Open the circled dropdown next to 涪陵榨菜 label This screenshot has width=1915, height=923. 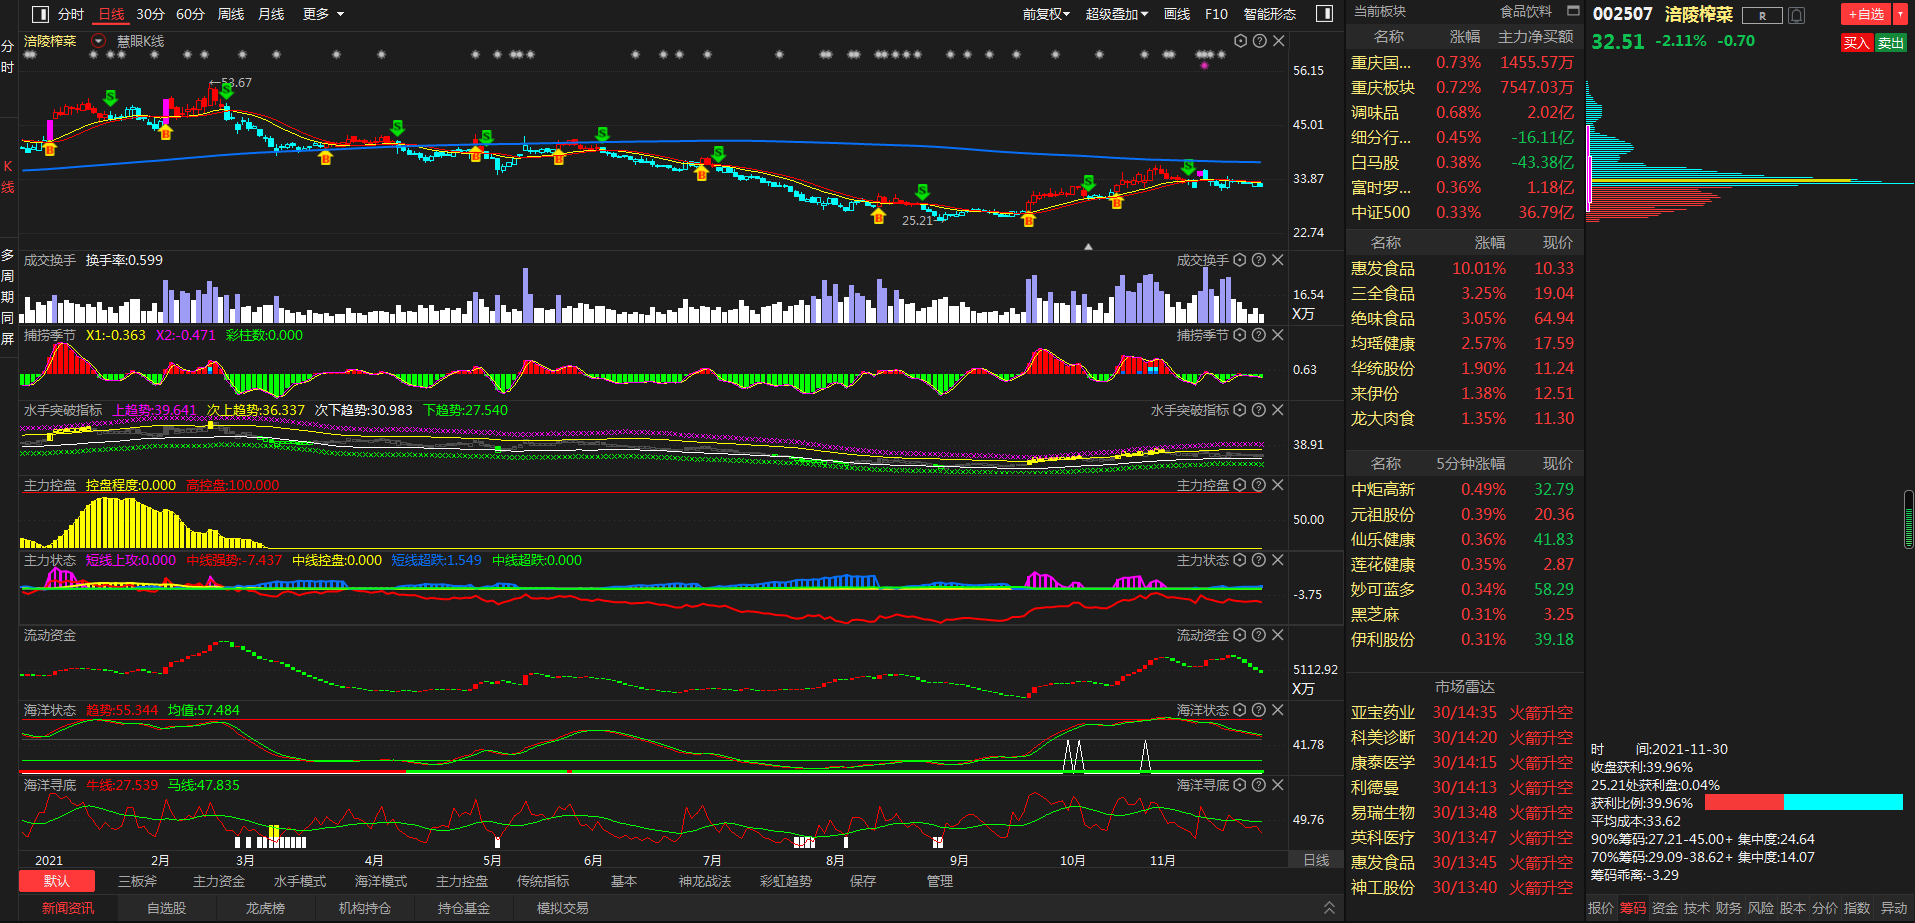(98, 41)
